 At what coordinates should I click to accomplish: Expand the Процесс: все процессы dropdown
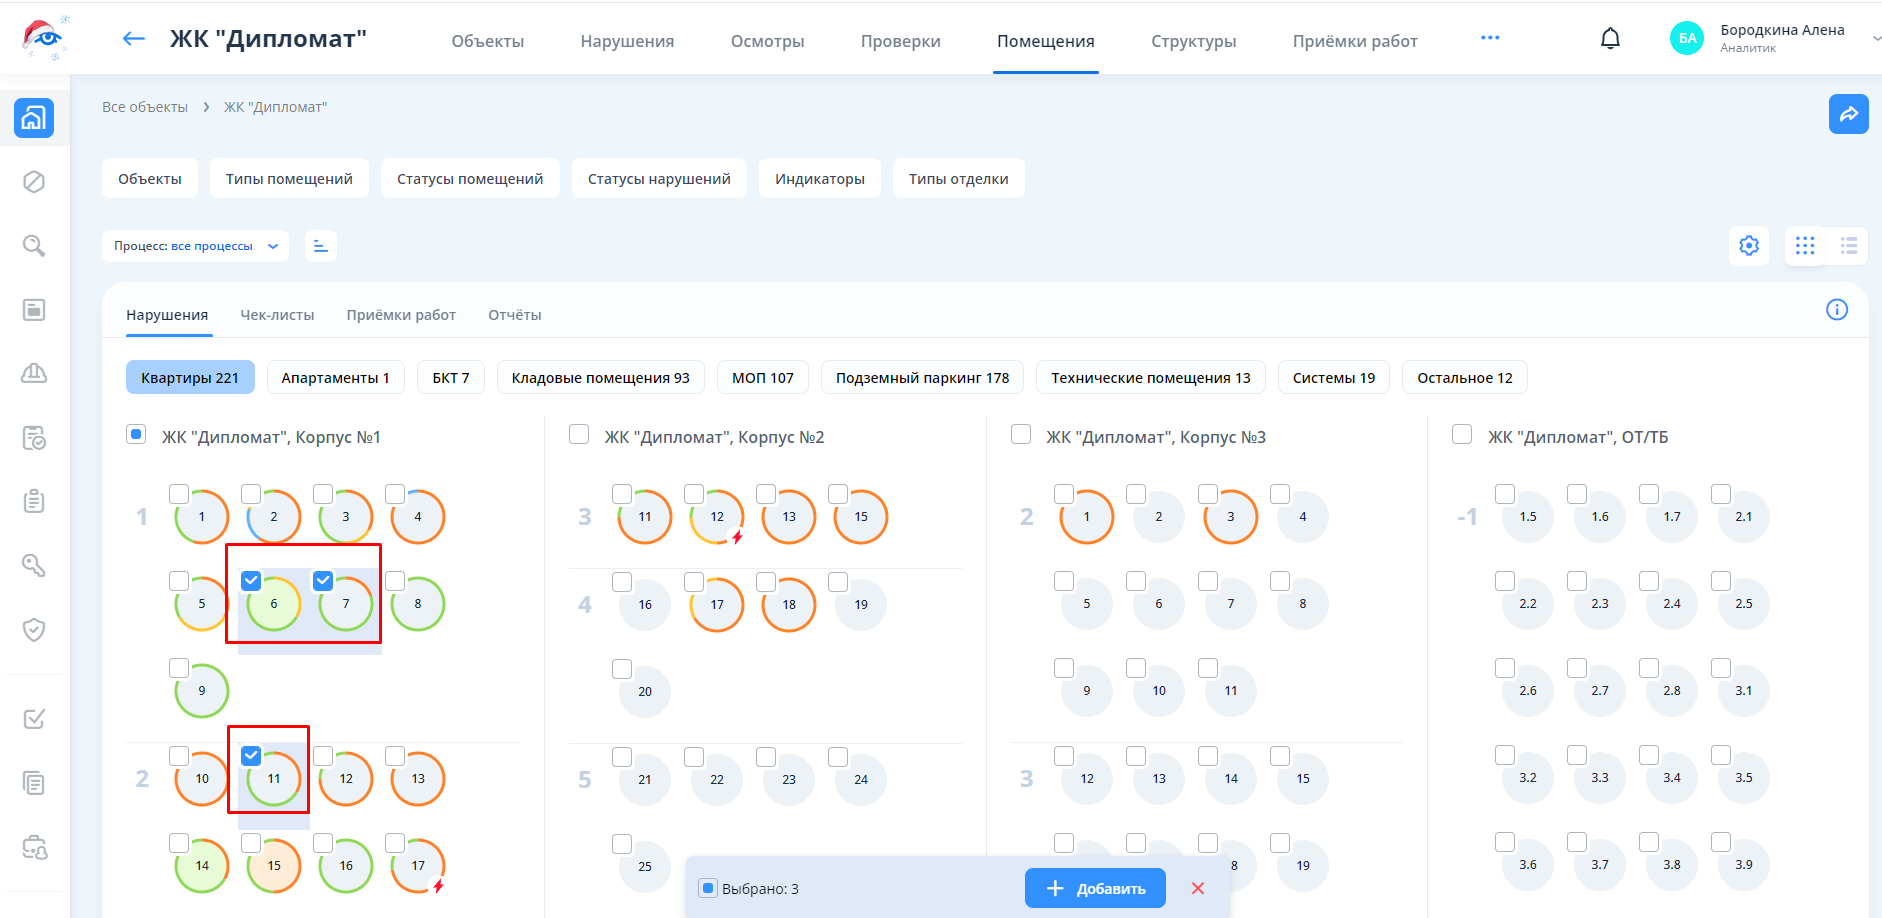pyautogui.click(x=195, y=246)
